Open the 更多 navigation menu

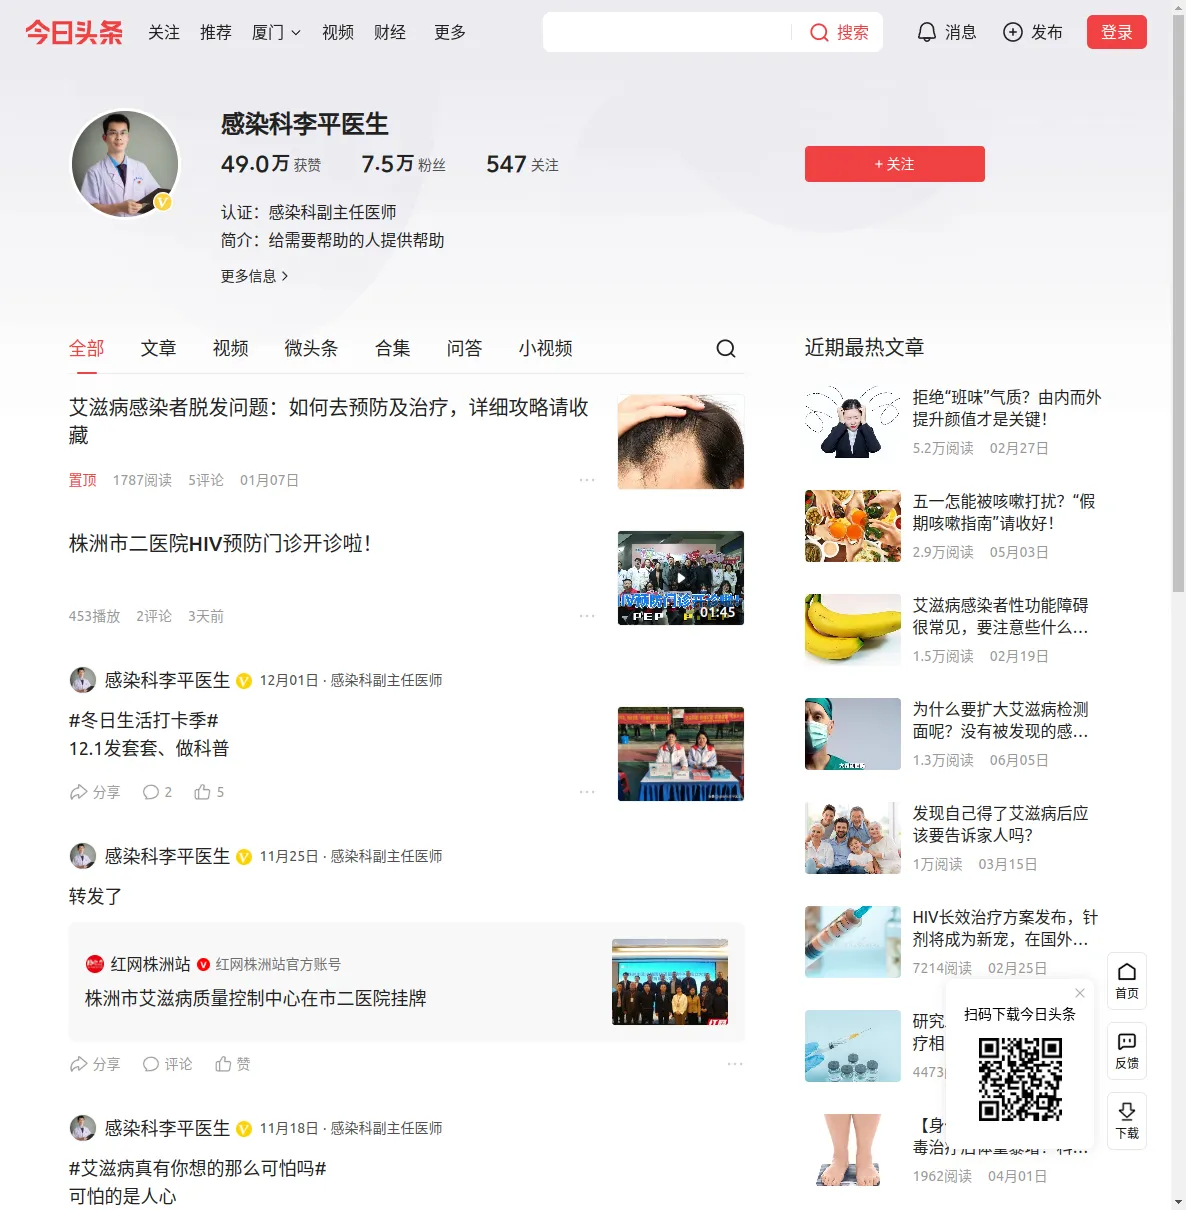click(x=450, y=32)
